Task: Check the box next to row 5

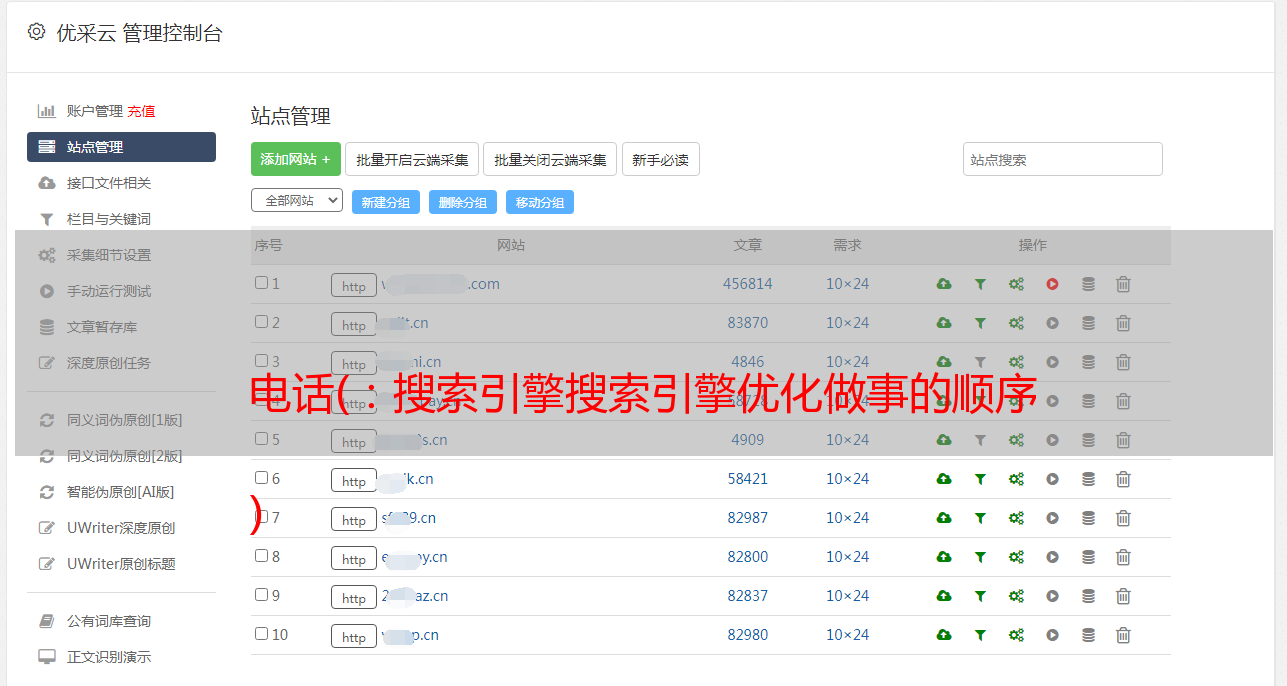Action: (x=261, y=439)
